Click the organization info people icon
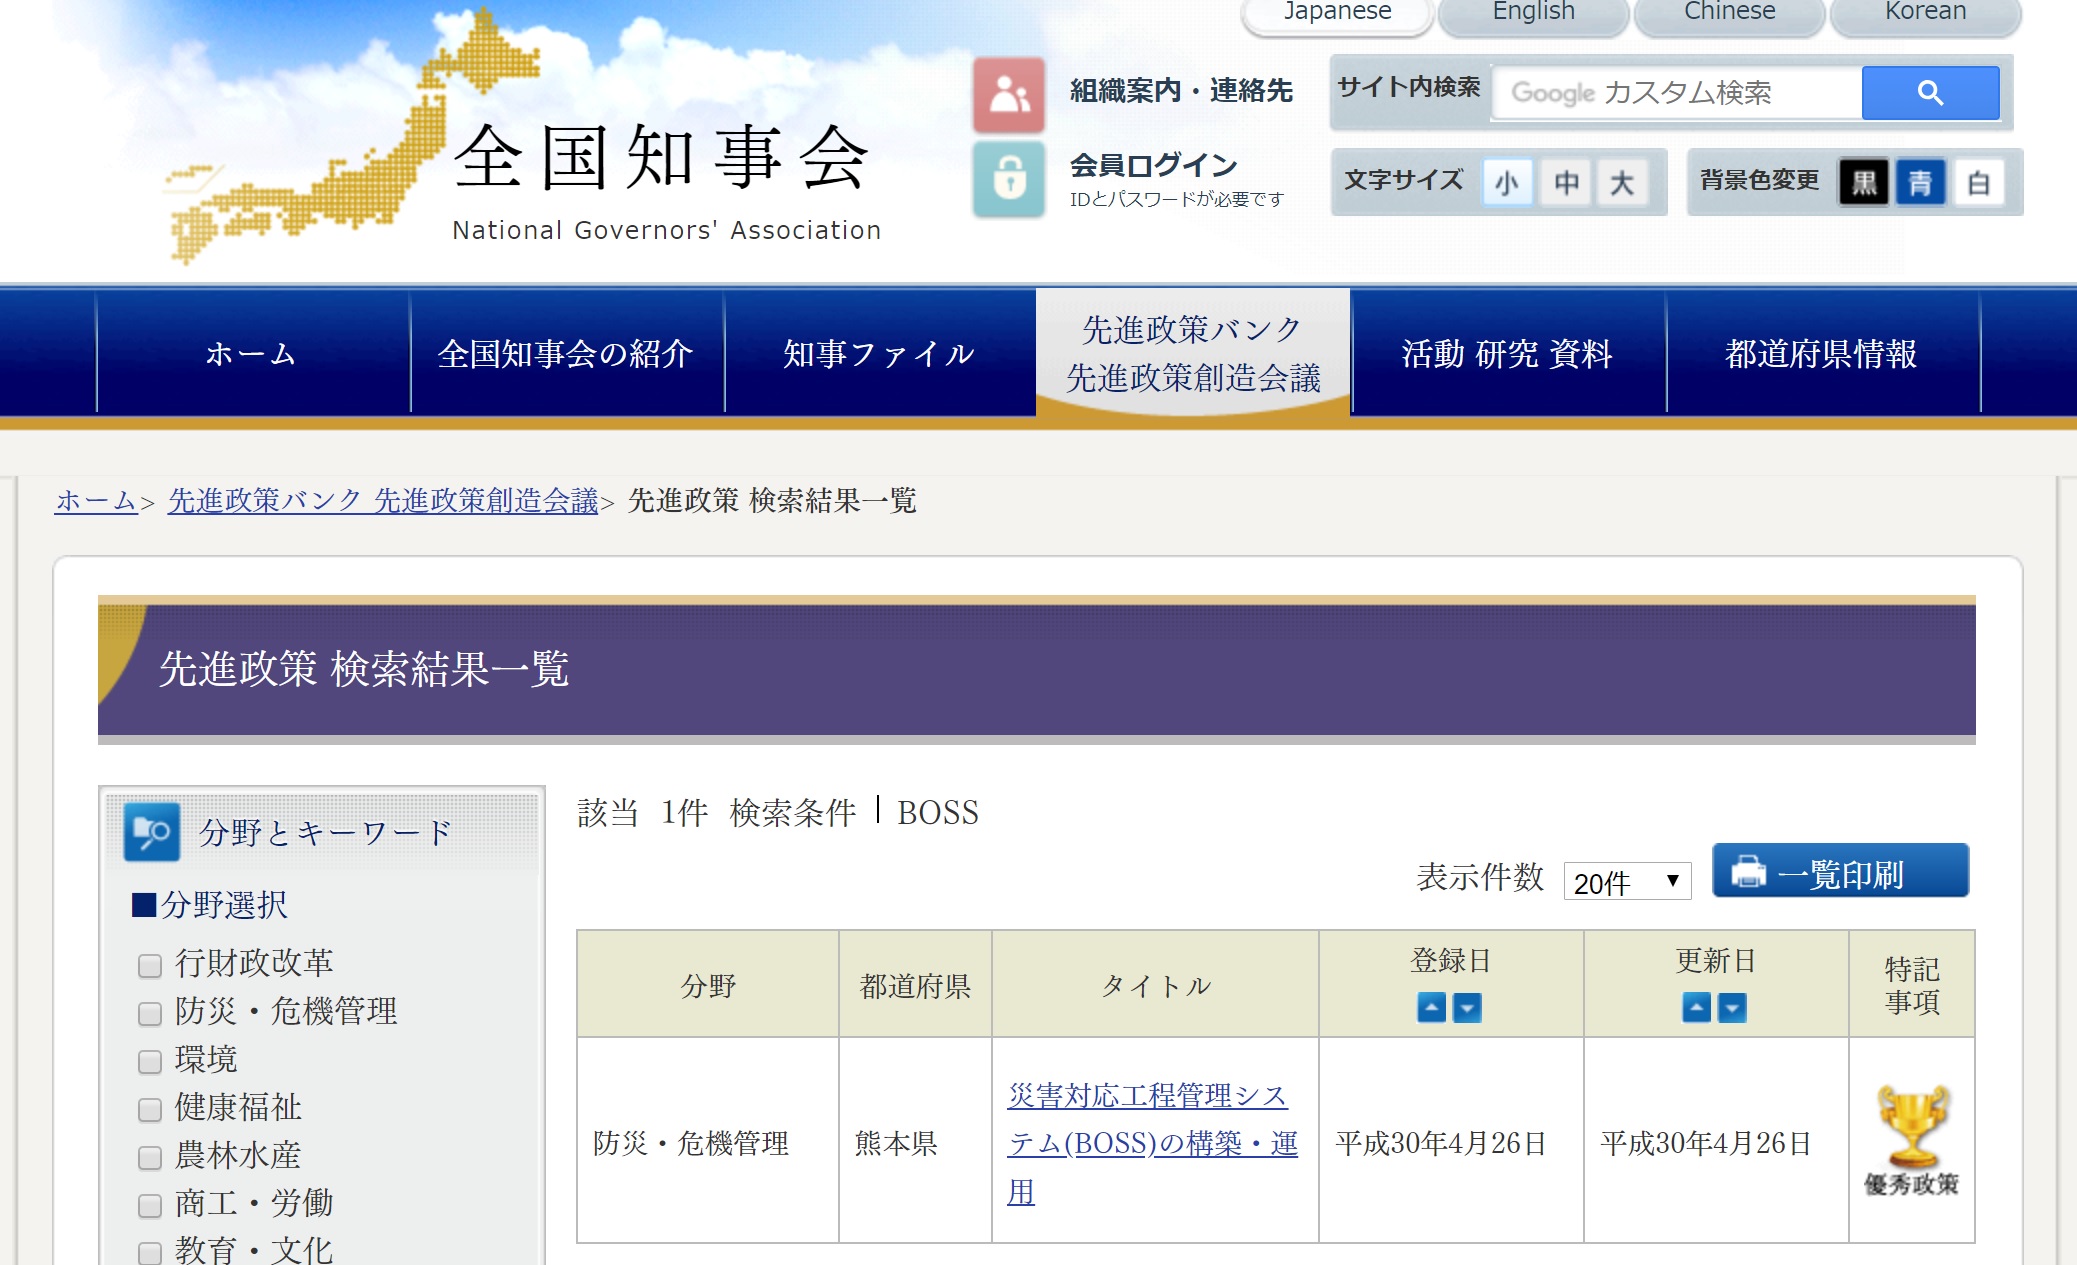2077x1265 pixels. (x=1009, y=95)
